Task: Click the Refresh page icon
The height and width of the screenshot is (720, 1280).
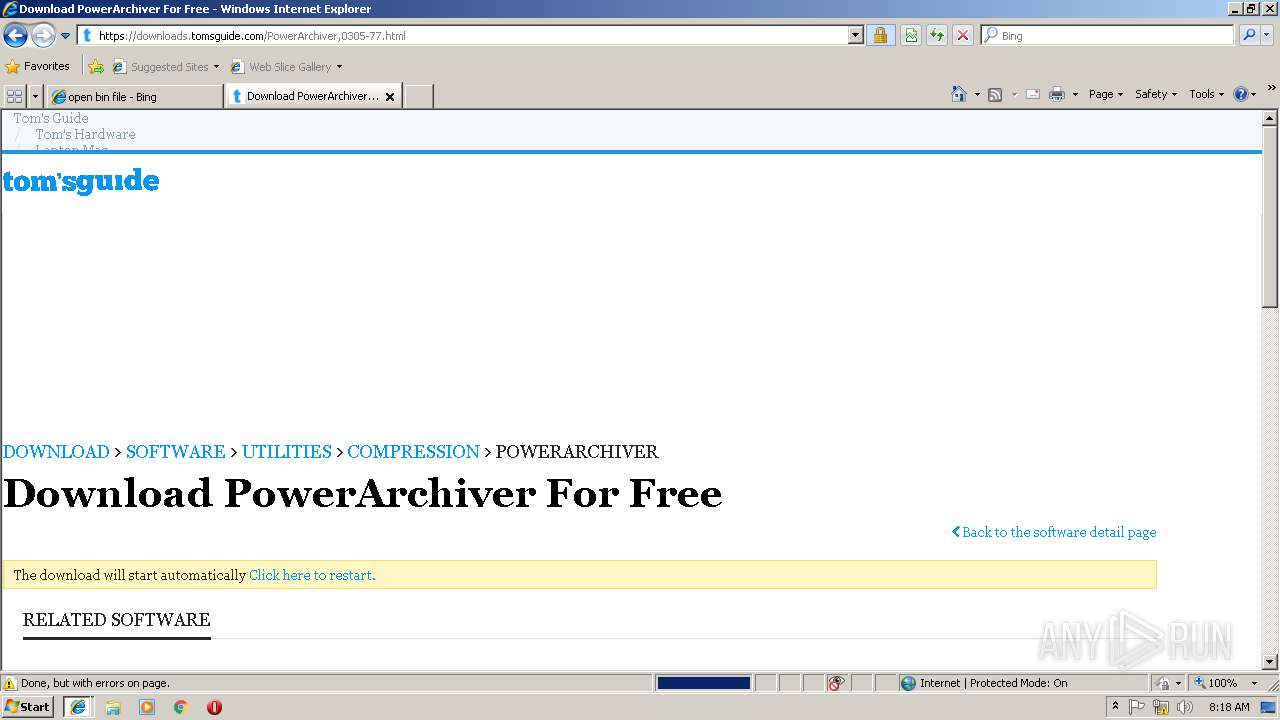Action: click(937, 35)
